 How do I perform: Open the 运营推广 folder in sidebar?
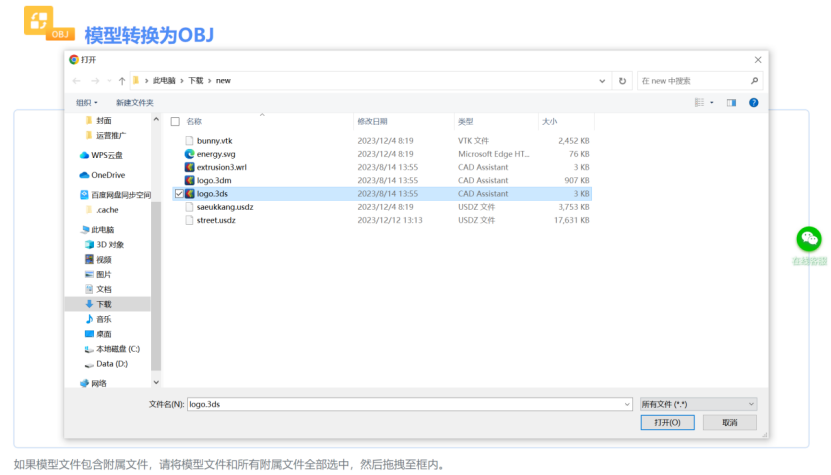105,135
